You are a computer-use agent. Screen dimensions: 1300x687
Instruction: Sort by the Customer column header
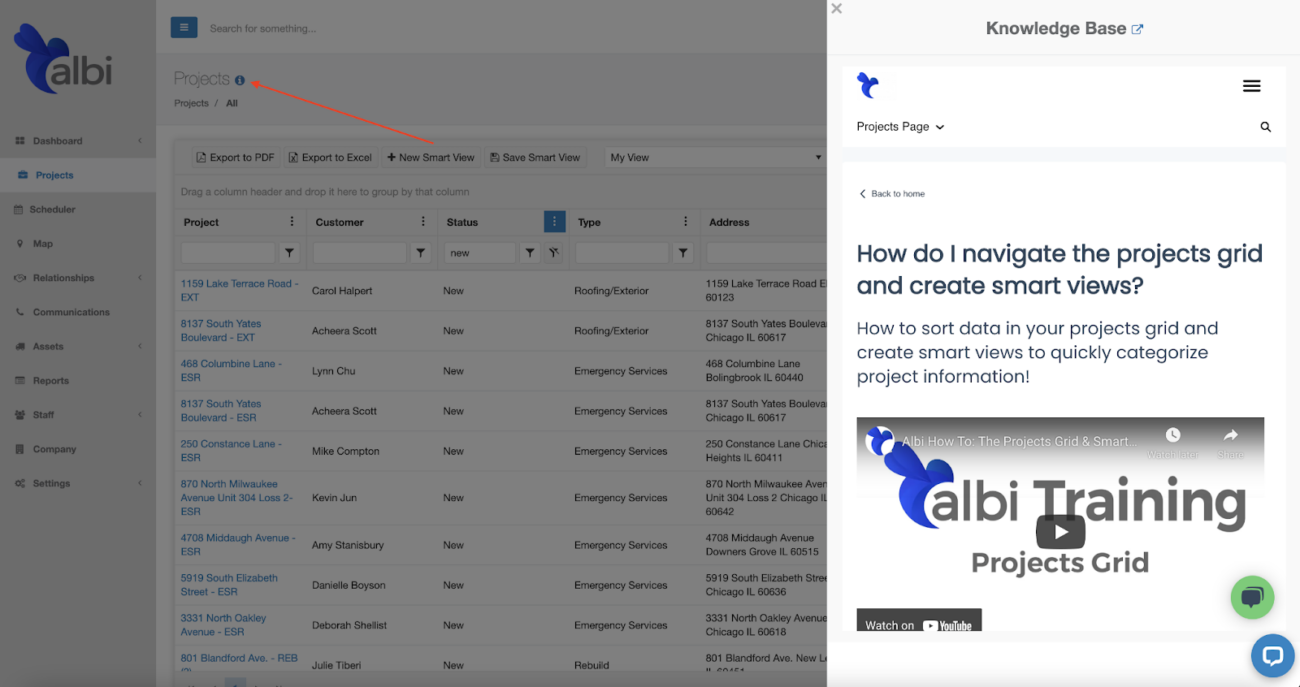(x=340, y=222)
